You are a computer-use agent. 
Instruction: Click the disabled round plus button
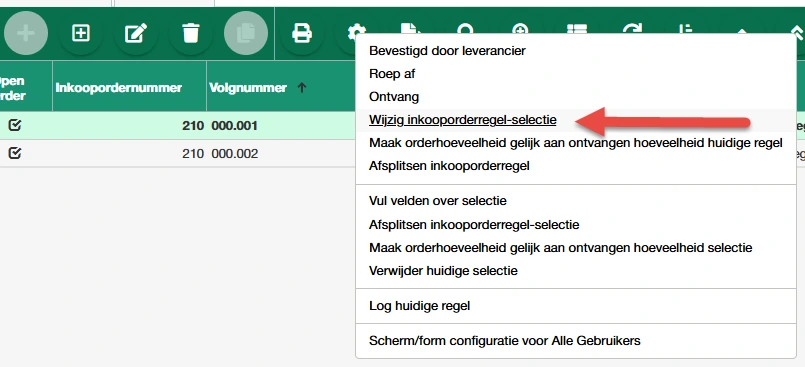coord(26,33)
